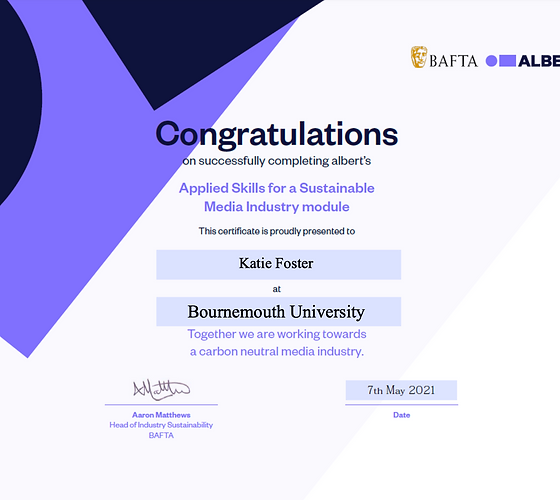This screenshot has height=500, width=560.
Task: Click 'BAFTA' under the signatory title
Action: coord(161,435)
